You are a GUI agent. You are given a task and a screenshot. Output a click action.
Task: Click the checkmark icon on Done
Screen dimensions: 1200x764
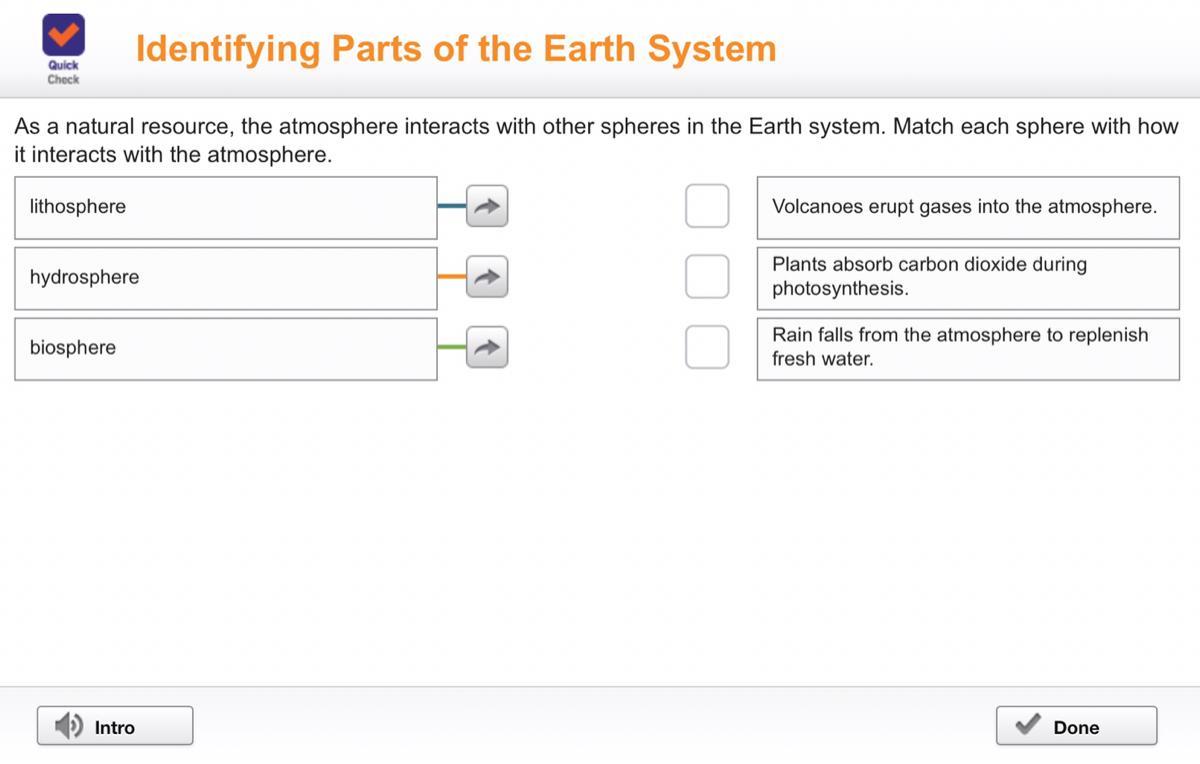1027,726
